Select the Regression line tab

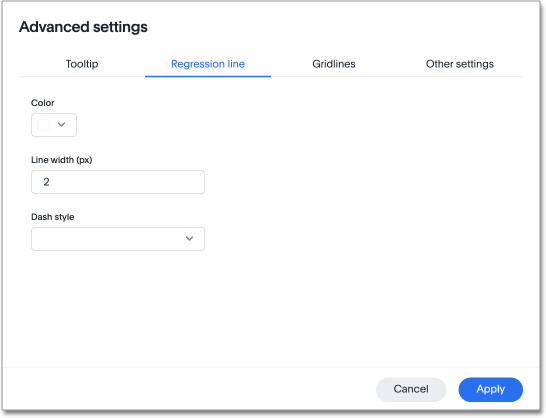click(208, 64)
